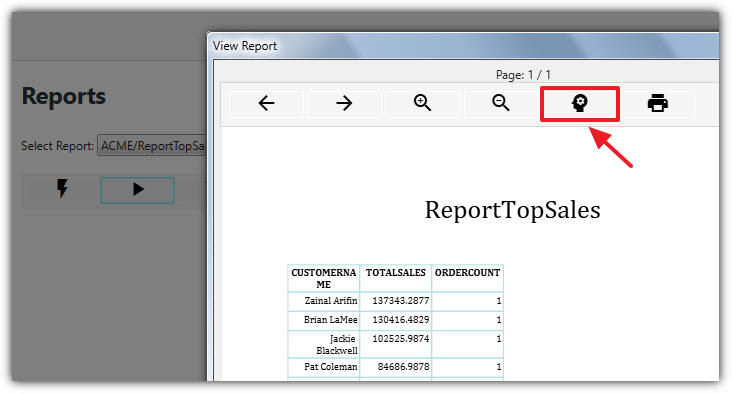
Task: Select the Brian LaMee cell
Action: click(x=324, y=320)
